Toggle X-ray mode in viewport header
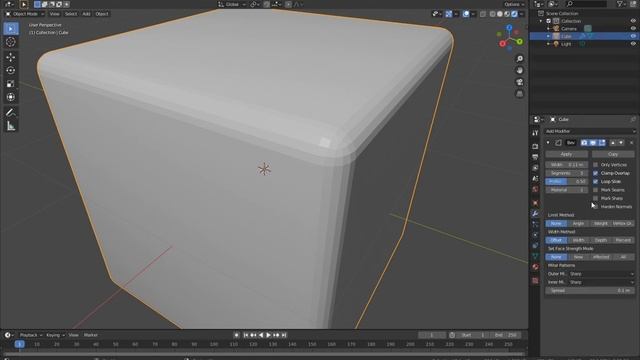Image resolution: width=640 pixels, height=360 pixels. click(483, 14)
